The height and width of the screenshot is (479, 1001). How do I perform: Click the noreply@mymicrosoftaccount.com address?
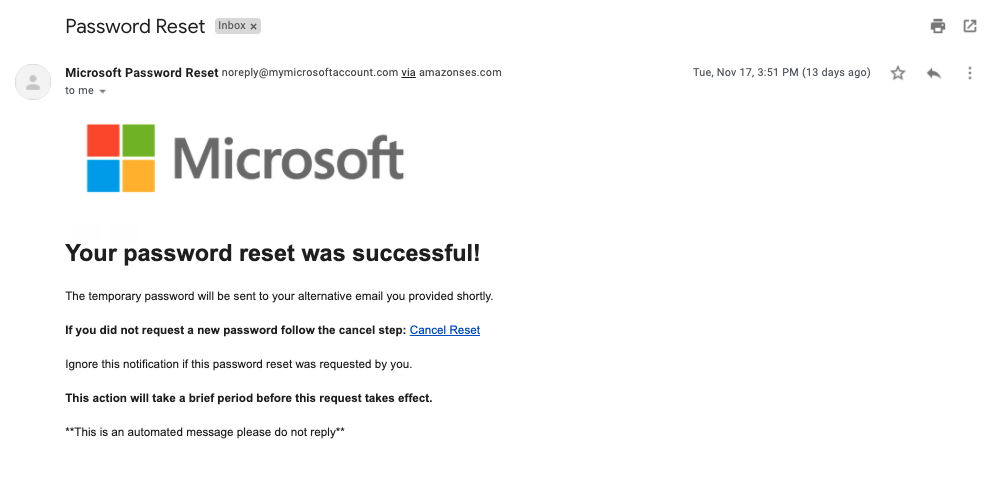pyautogui.click(x=310, y=72)
